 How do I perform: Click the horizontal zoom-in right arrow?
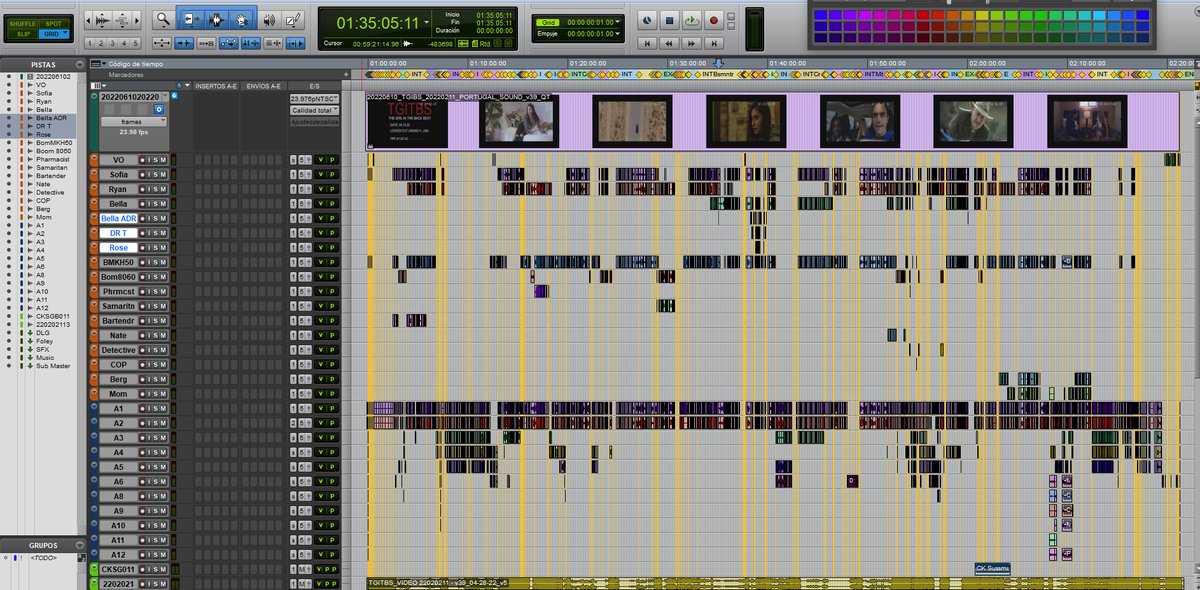[137, 20]
